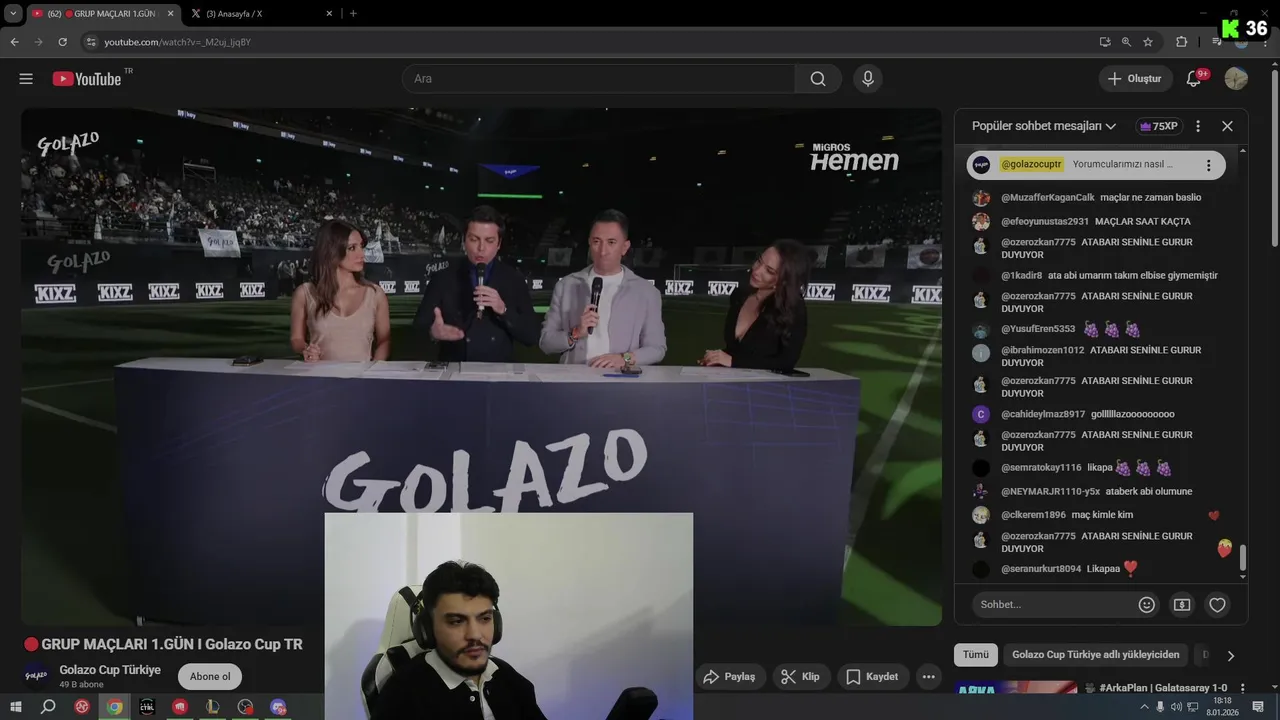The height and width of the screenshot is (720, 1280).
Task: Open Chrome three-dot main menu
Action: pos(1265,42)
